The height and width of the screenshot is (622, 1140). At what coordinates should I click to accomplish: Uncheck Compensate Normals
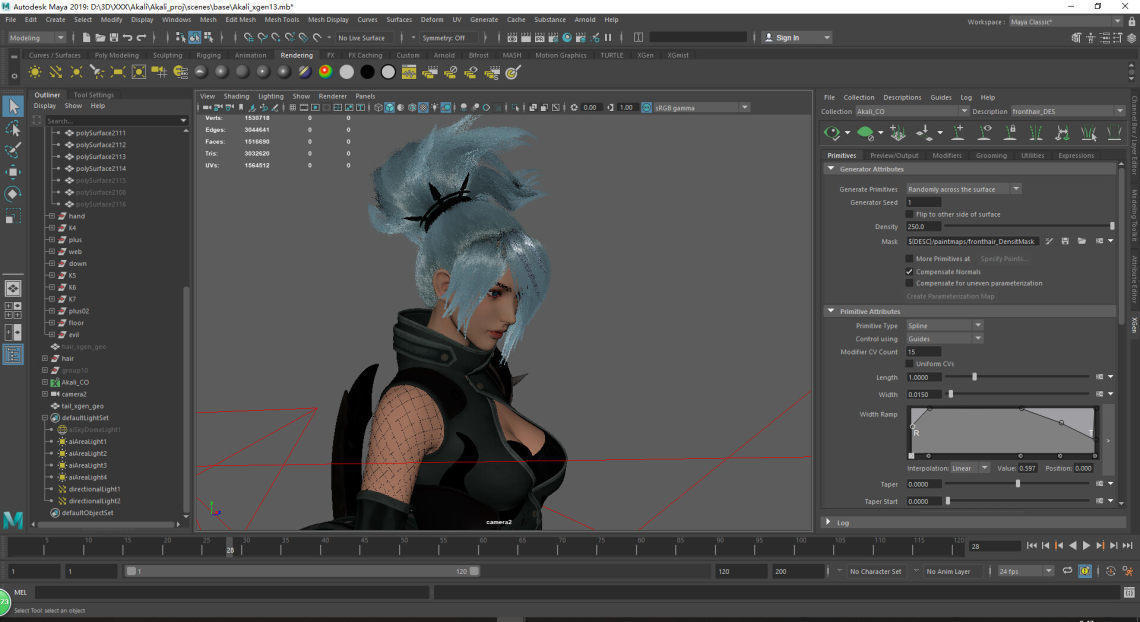point(909,272)
